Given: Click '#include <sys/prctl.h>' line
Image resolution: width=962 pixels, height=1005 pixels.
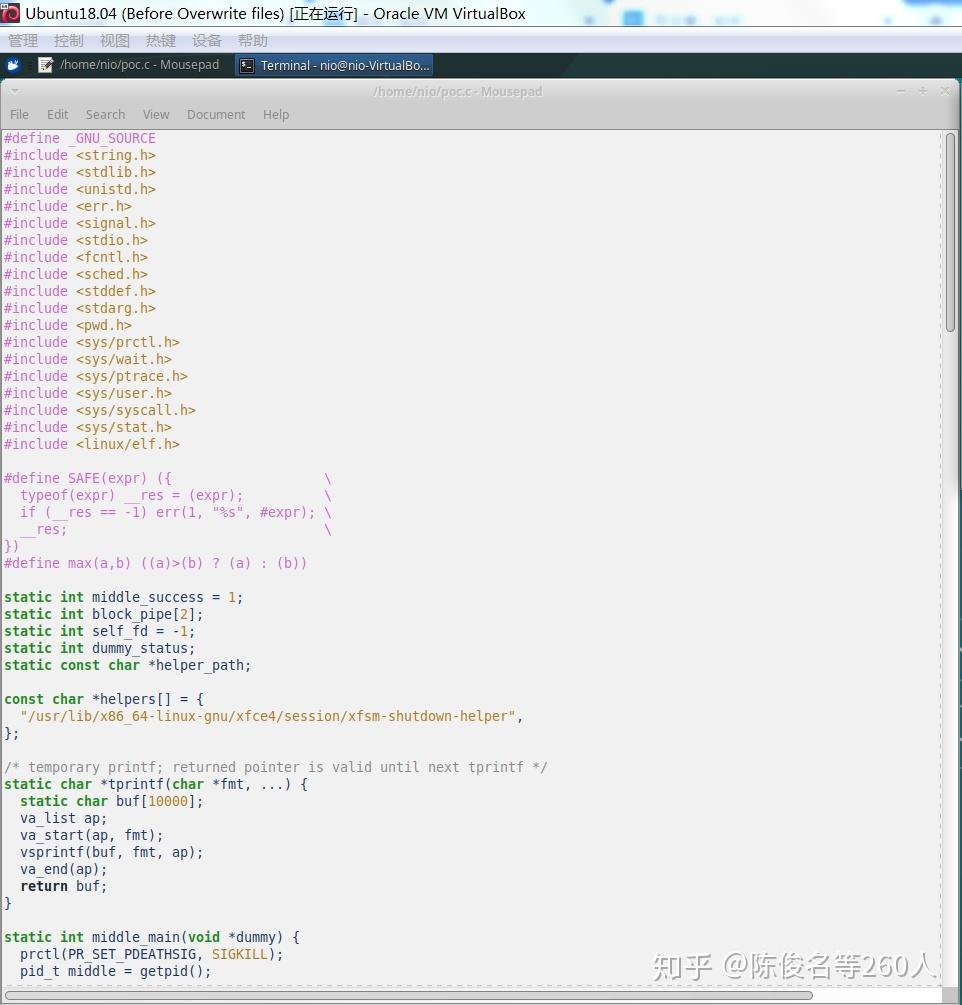Looking at the screenshot, I should [92, 342].
